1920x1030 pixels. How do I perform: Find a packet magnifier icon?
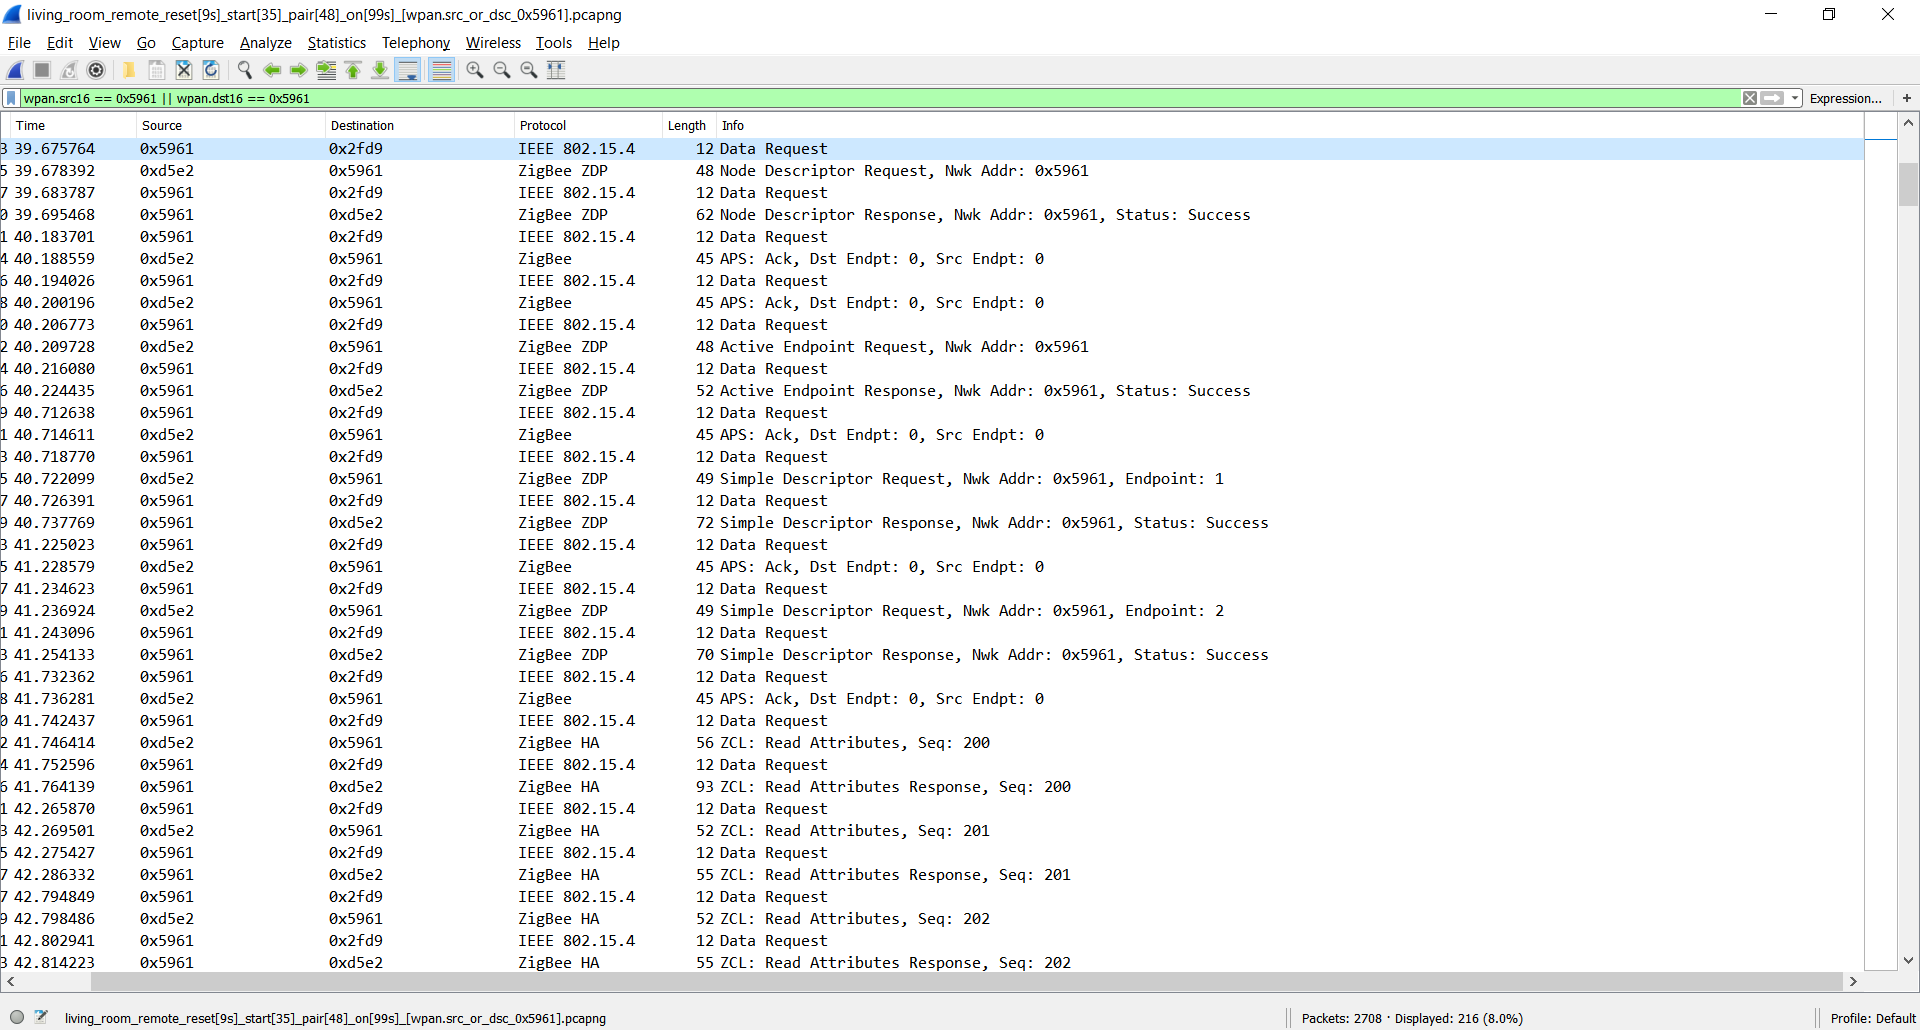point(245,70)
